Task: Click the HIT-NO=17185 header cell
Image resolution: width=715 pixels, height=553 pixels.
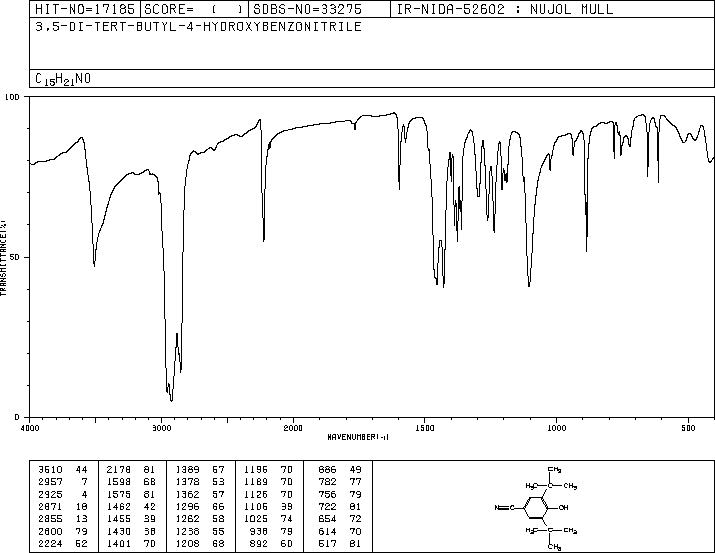Action: (x=85, y=9)
